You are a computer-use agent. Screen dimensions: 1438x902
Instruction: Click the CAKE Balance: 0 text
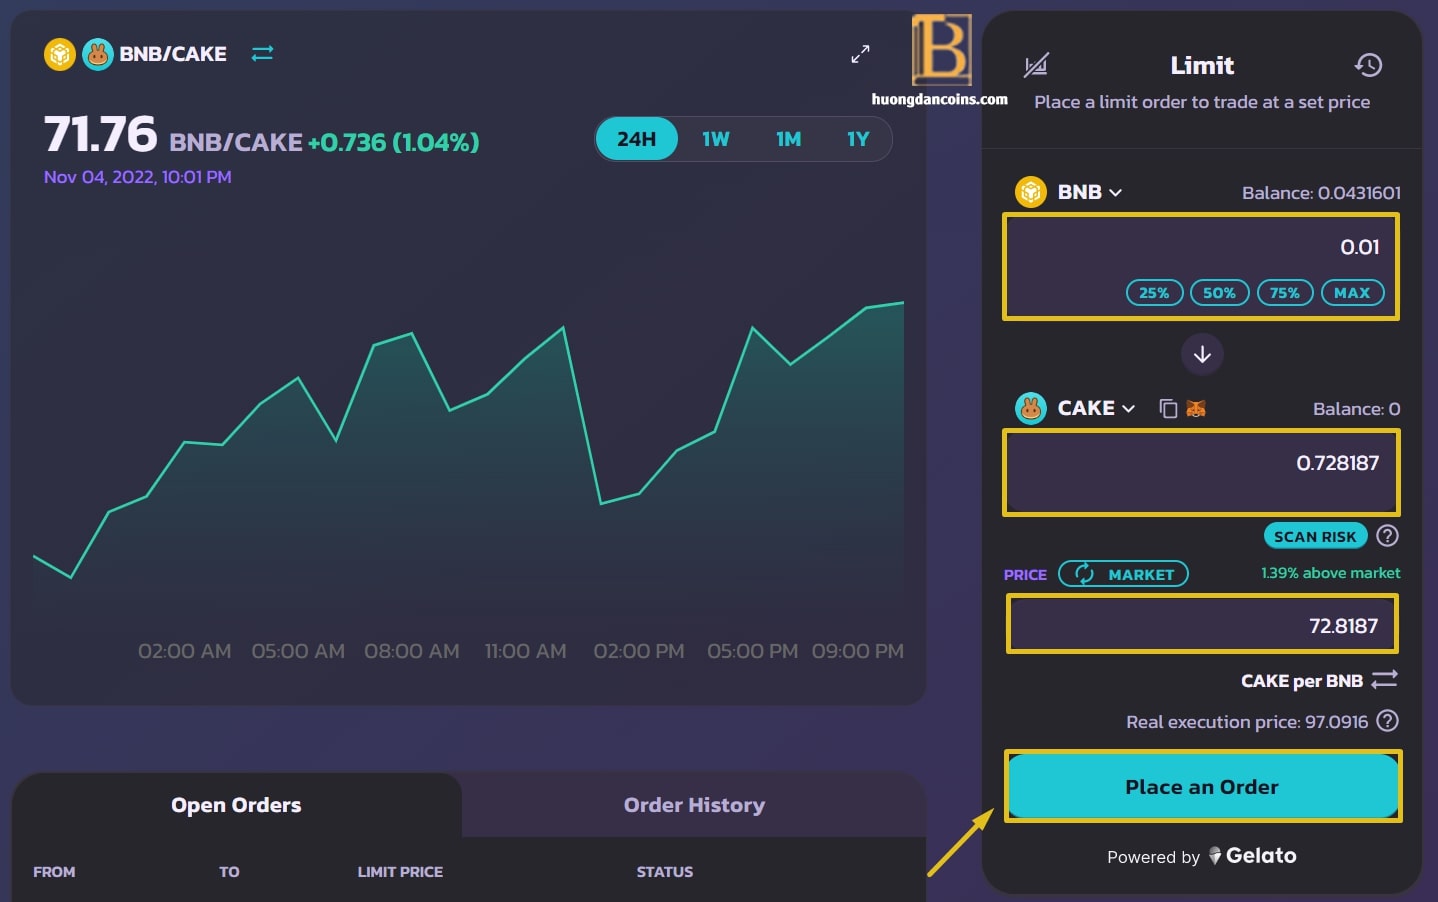(1356, 409)
